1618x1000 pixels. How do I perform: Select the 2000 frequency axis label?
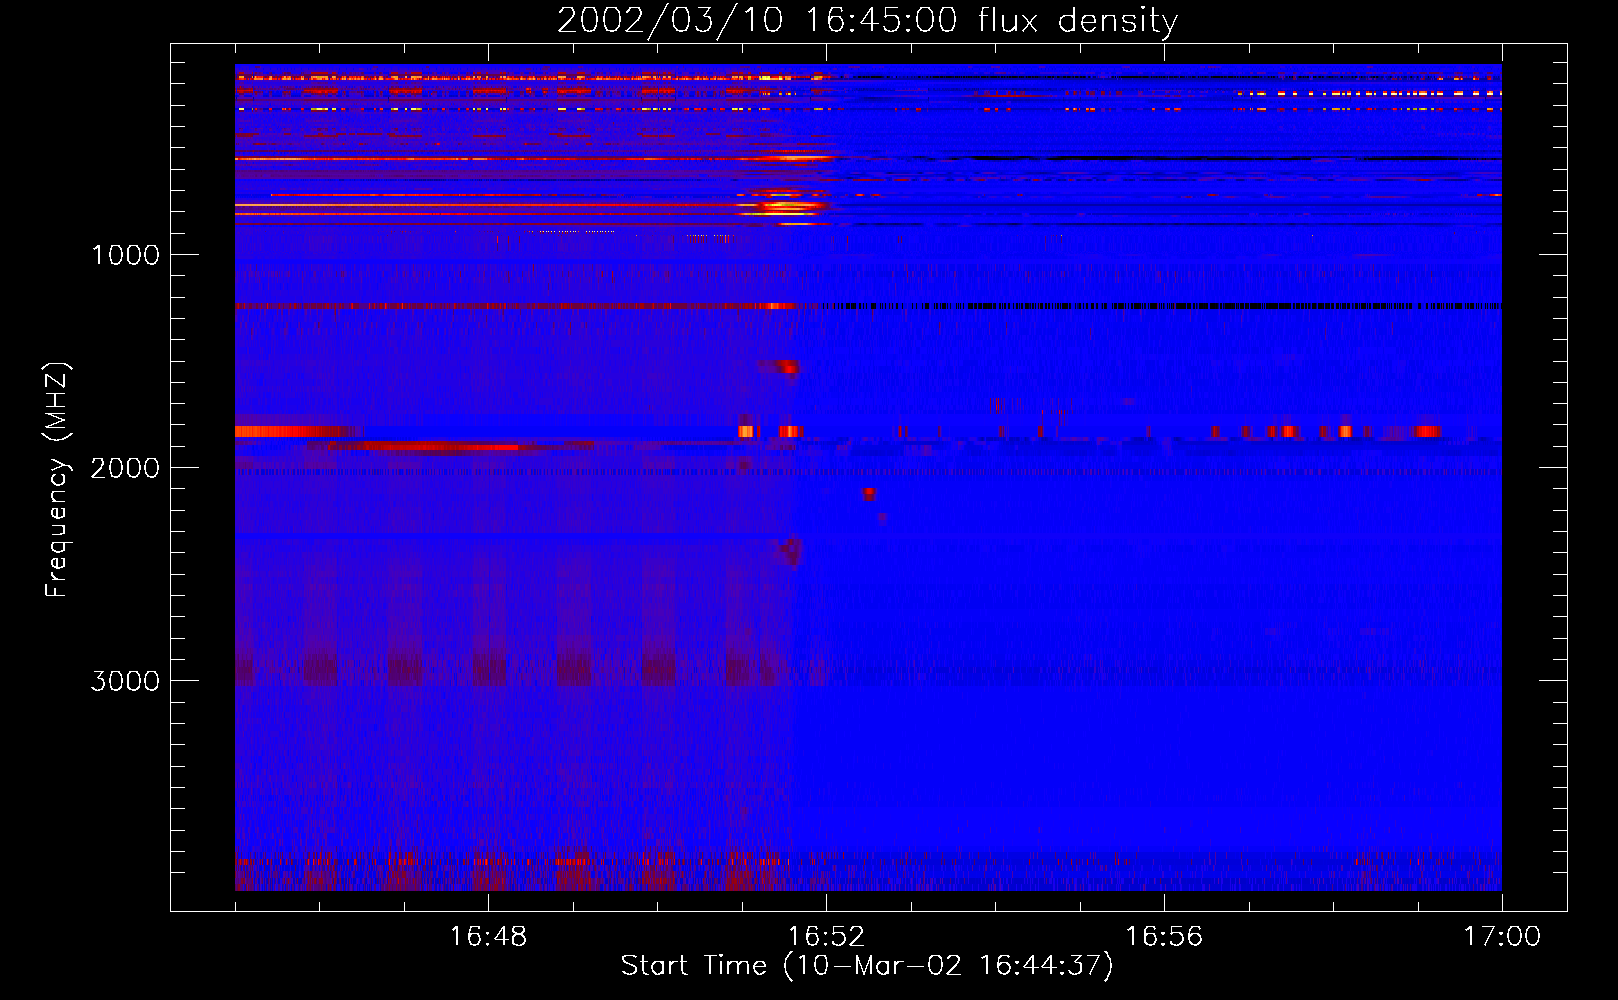coord(125,468)
